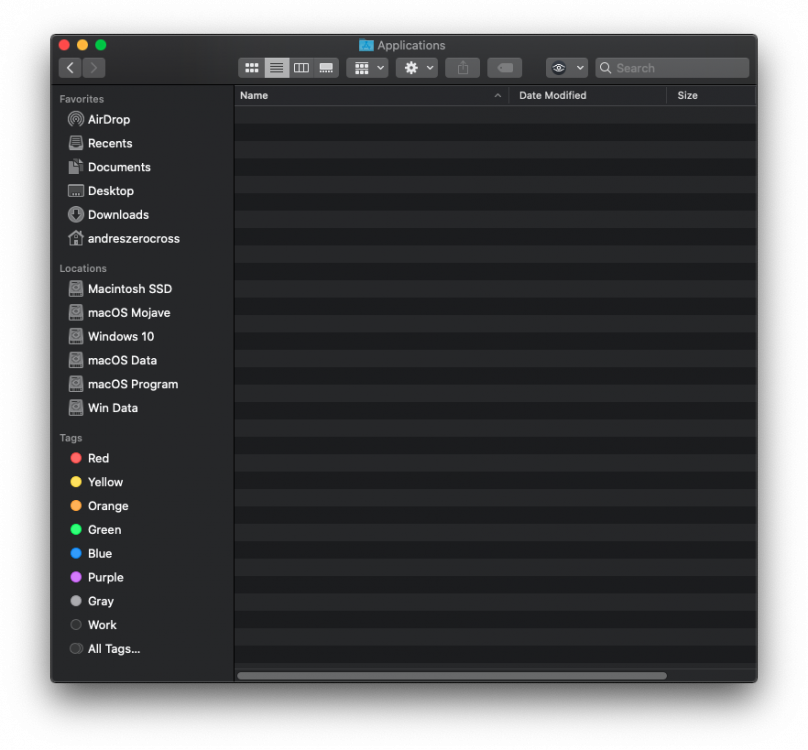The width and height of the screenshot is (808, 750).
Task: Open All Tags… in the sidebar
Action: [105, 648]
